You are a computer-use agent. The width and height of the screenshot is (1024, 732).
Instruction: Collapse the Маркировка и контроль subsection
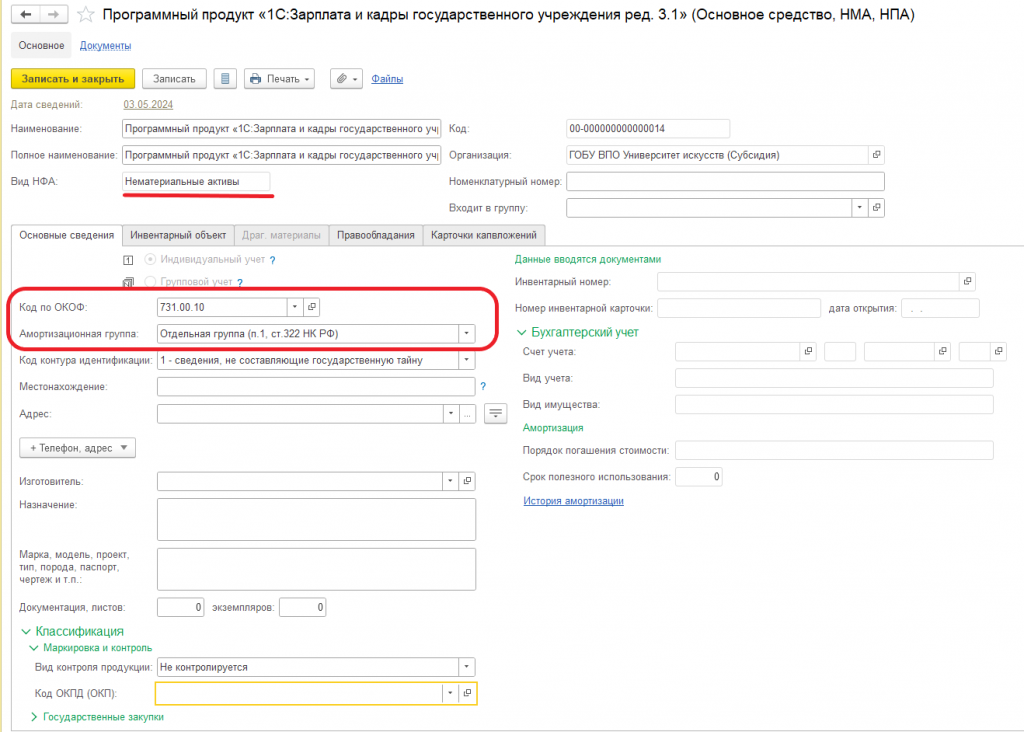(34, 648)
